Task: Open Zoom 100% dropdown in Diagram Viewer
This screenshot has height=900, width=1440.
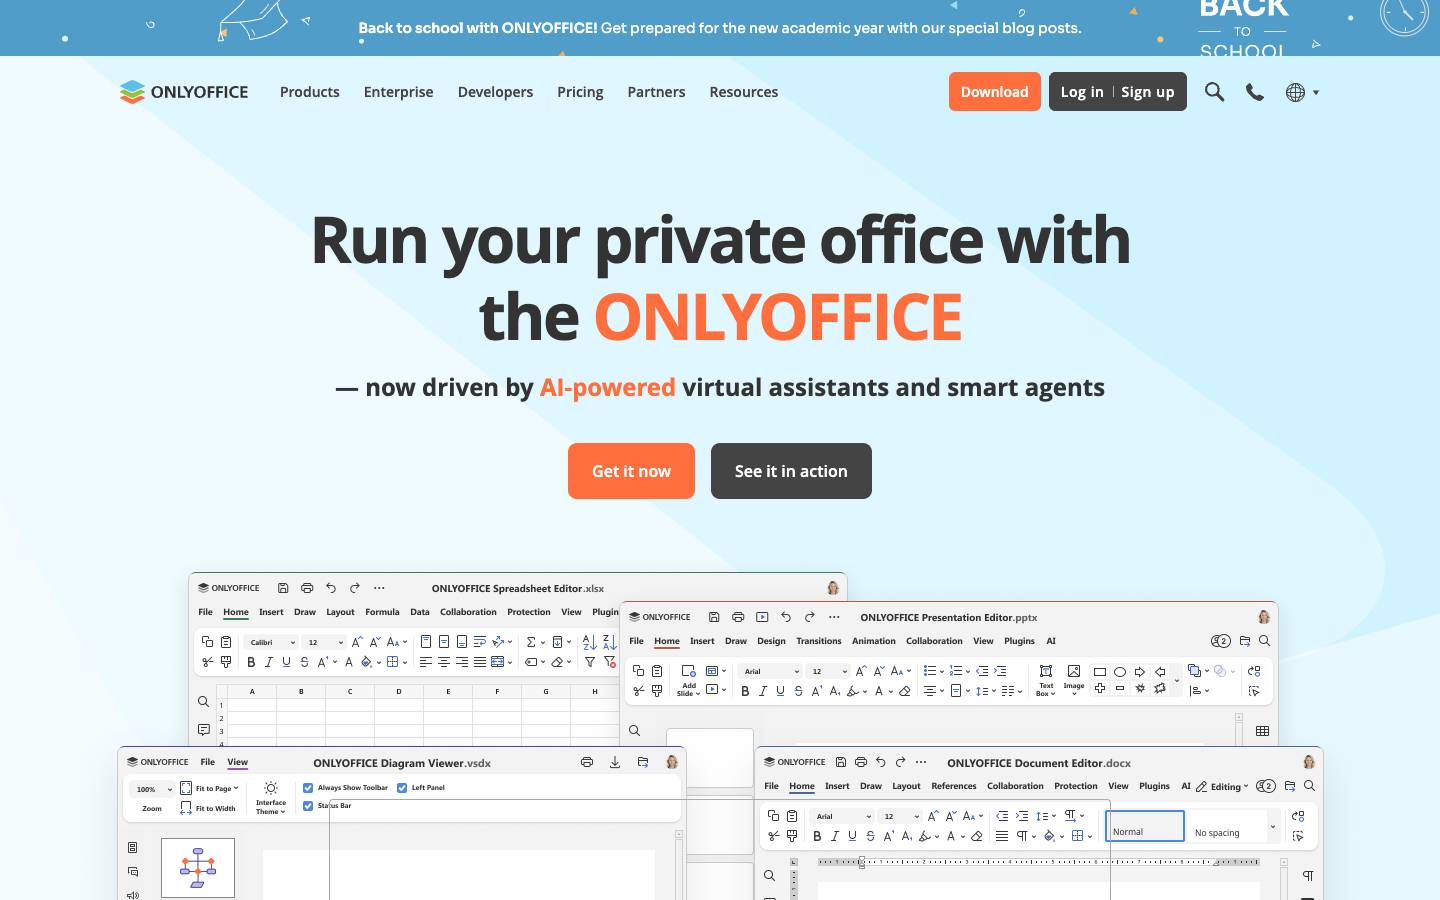Action: tap(153, 789)
